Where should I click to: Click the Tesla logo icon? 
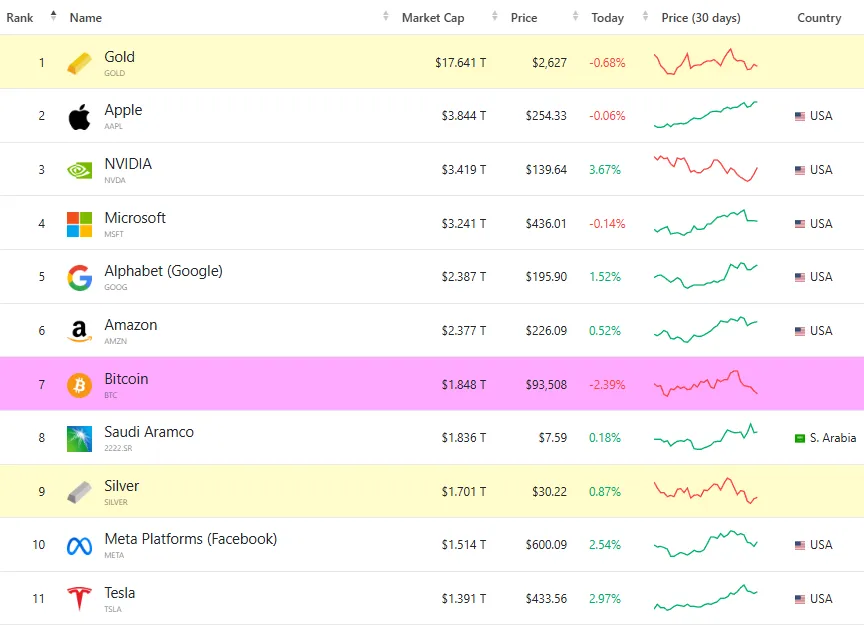[x=79, y=598]
